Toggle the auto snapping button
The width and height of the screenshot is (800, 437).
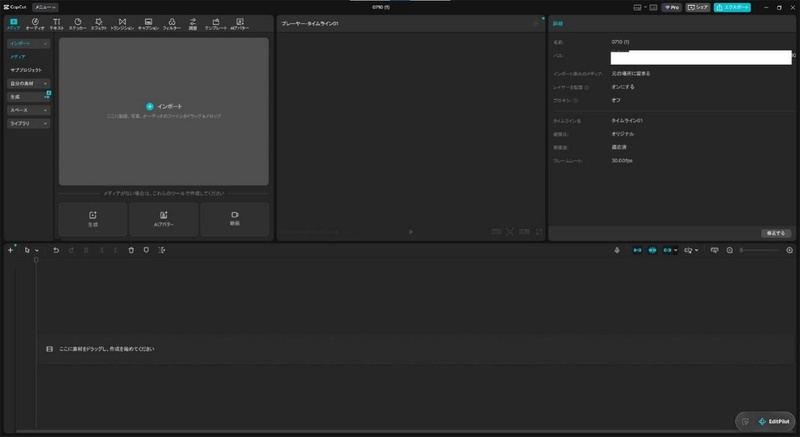coord(652,250)
